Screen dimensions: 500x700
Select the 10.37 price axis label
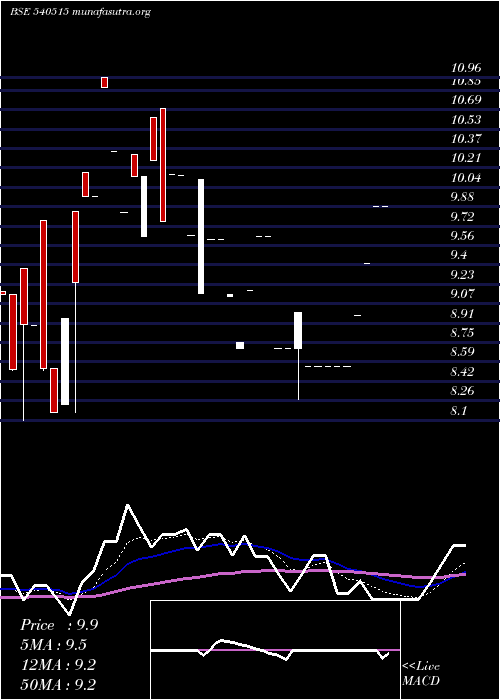pos(466,139)
